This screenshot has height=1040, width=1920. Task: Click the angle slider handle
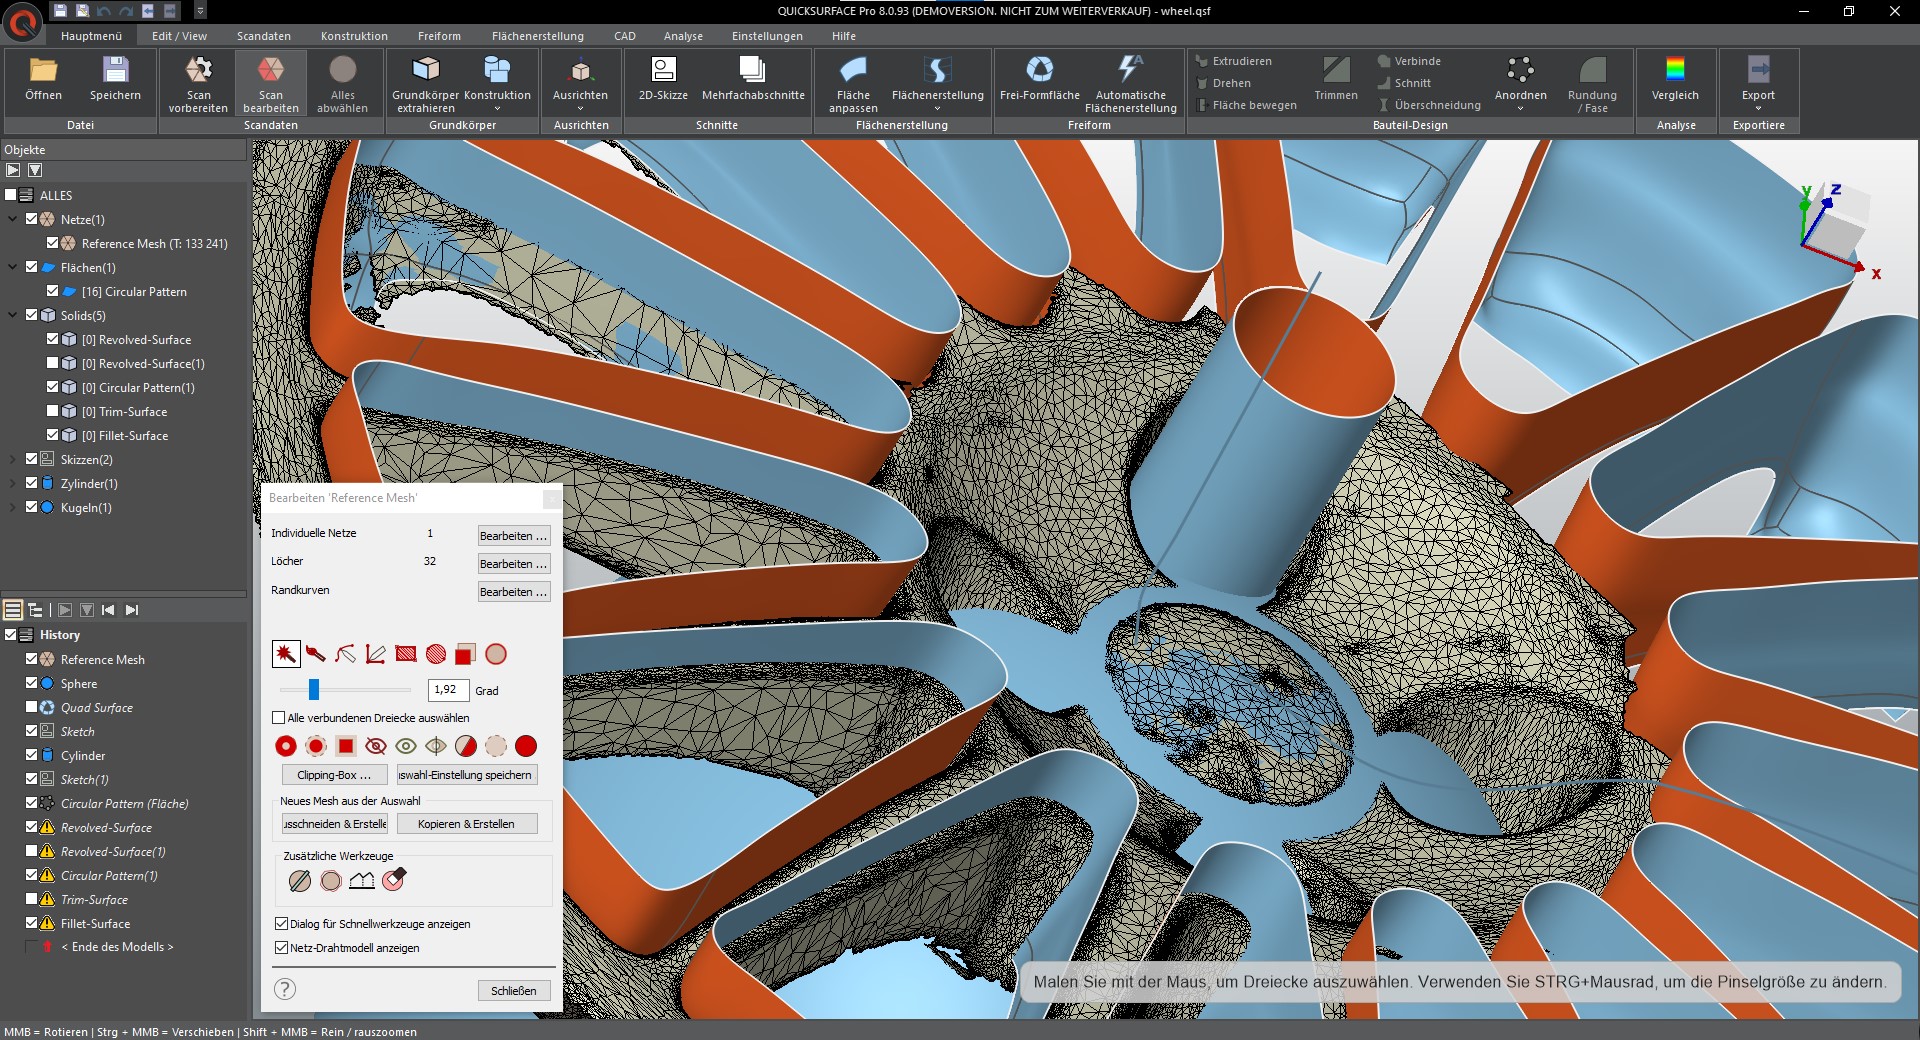pyautogui.click(x=313, y=689)
